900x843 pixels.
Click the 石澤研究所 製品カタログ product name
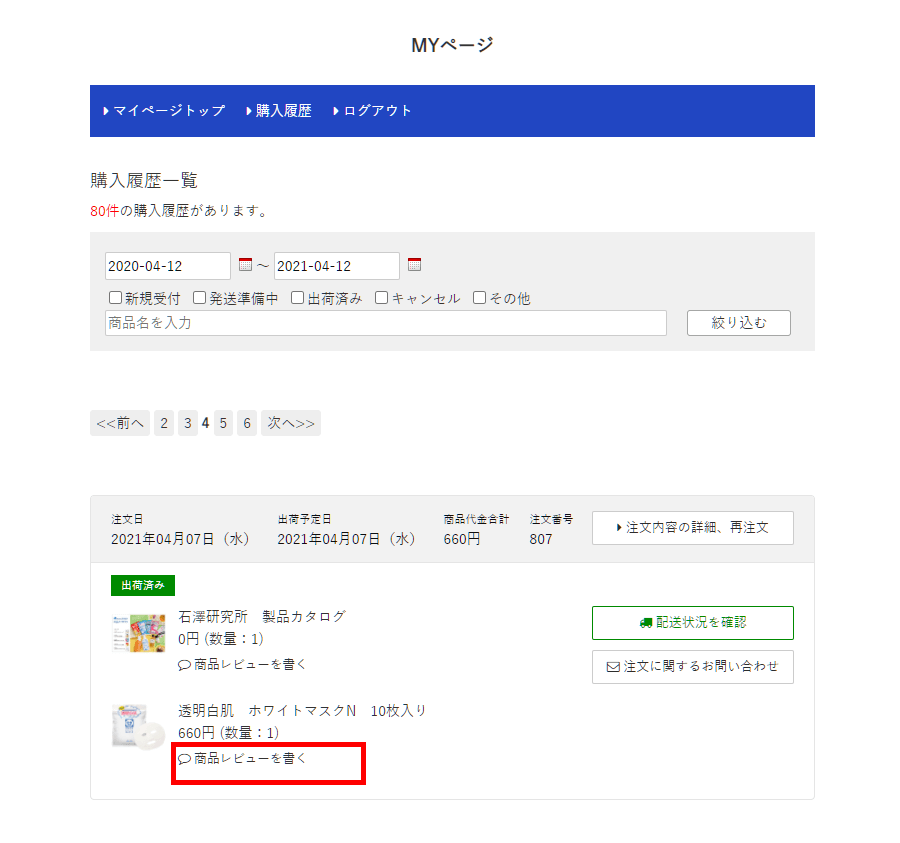262,617
